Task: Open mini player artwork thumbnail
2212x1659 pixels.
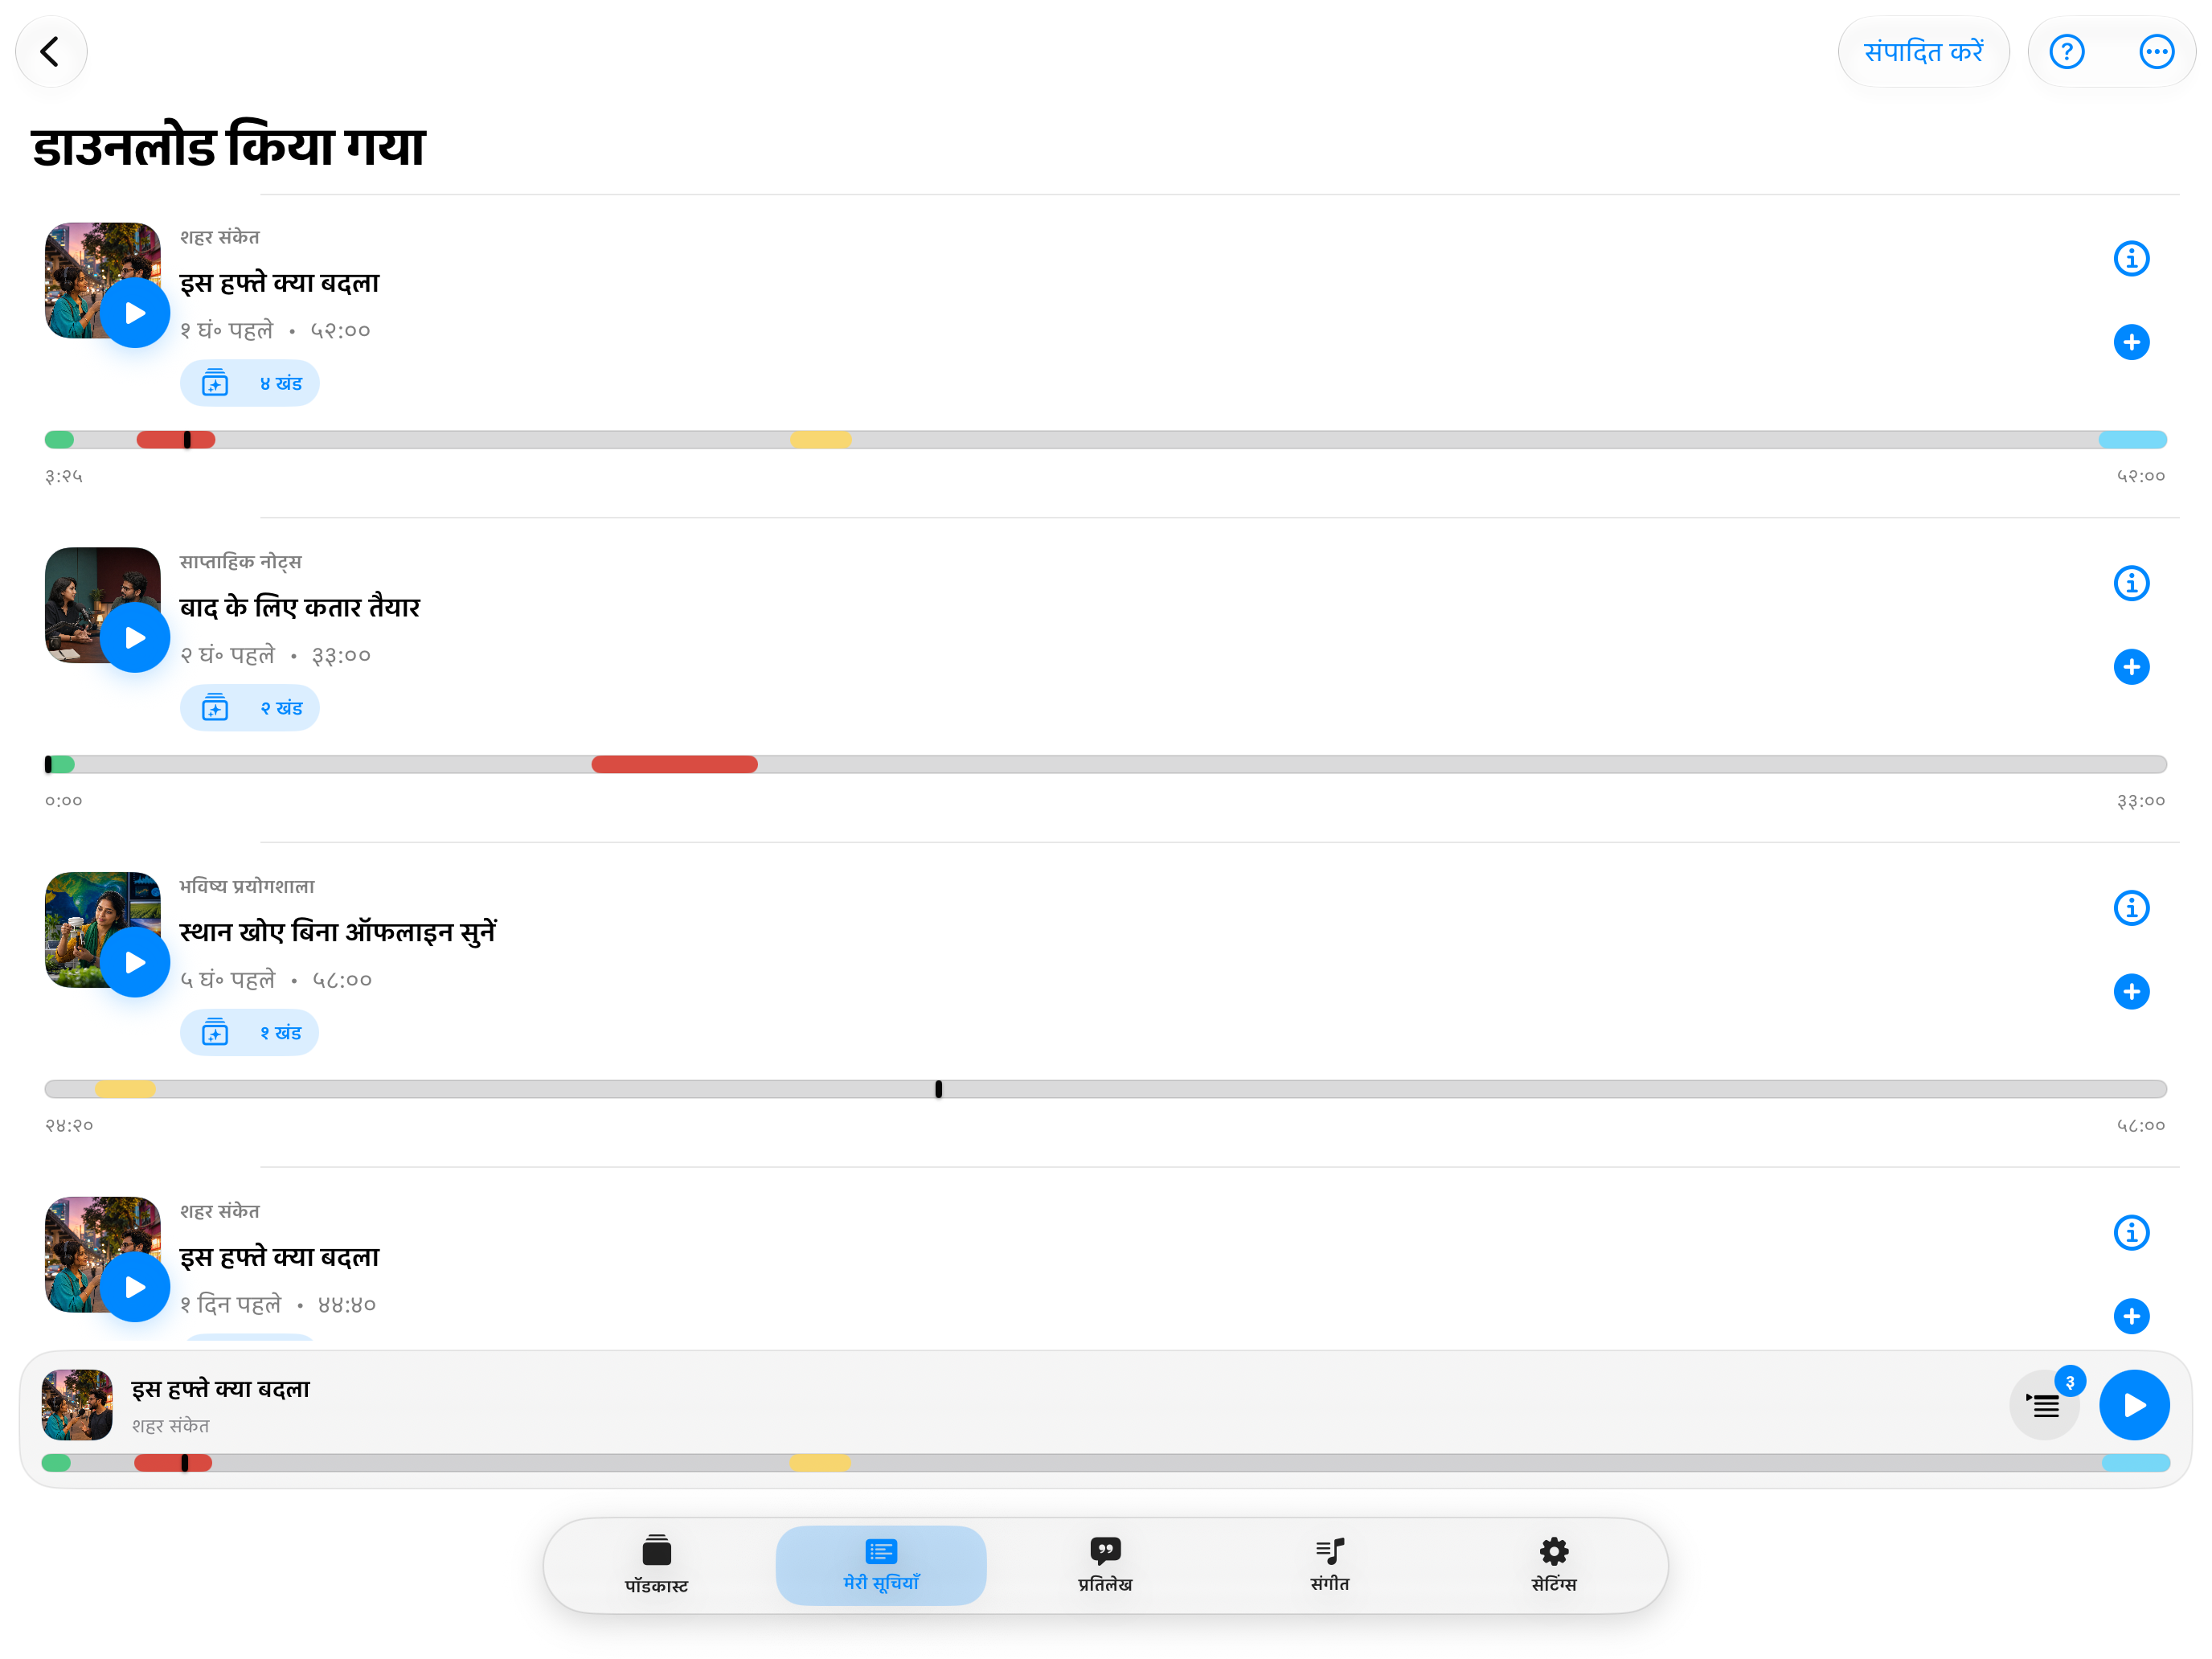Action: [x=77, y=1405]
